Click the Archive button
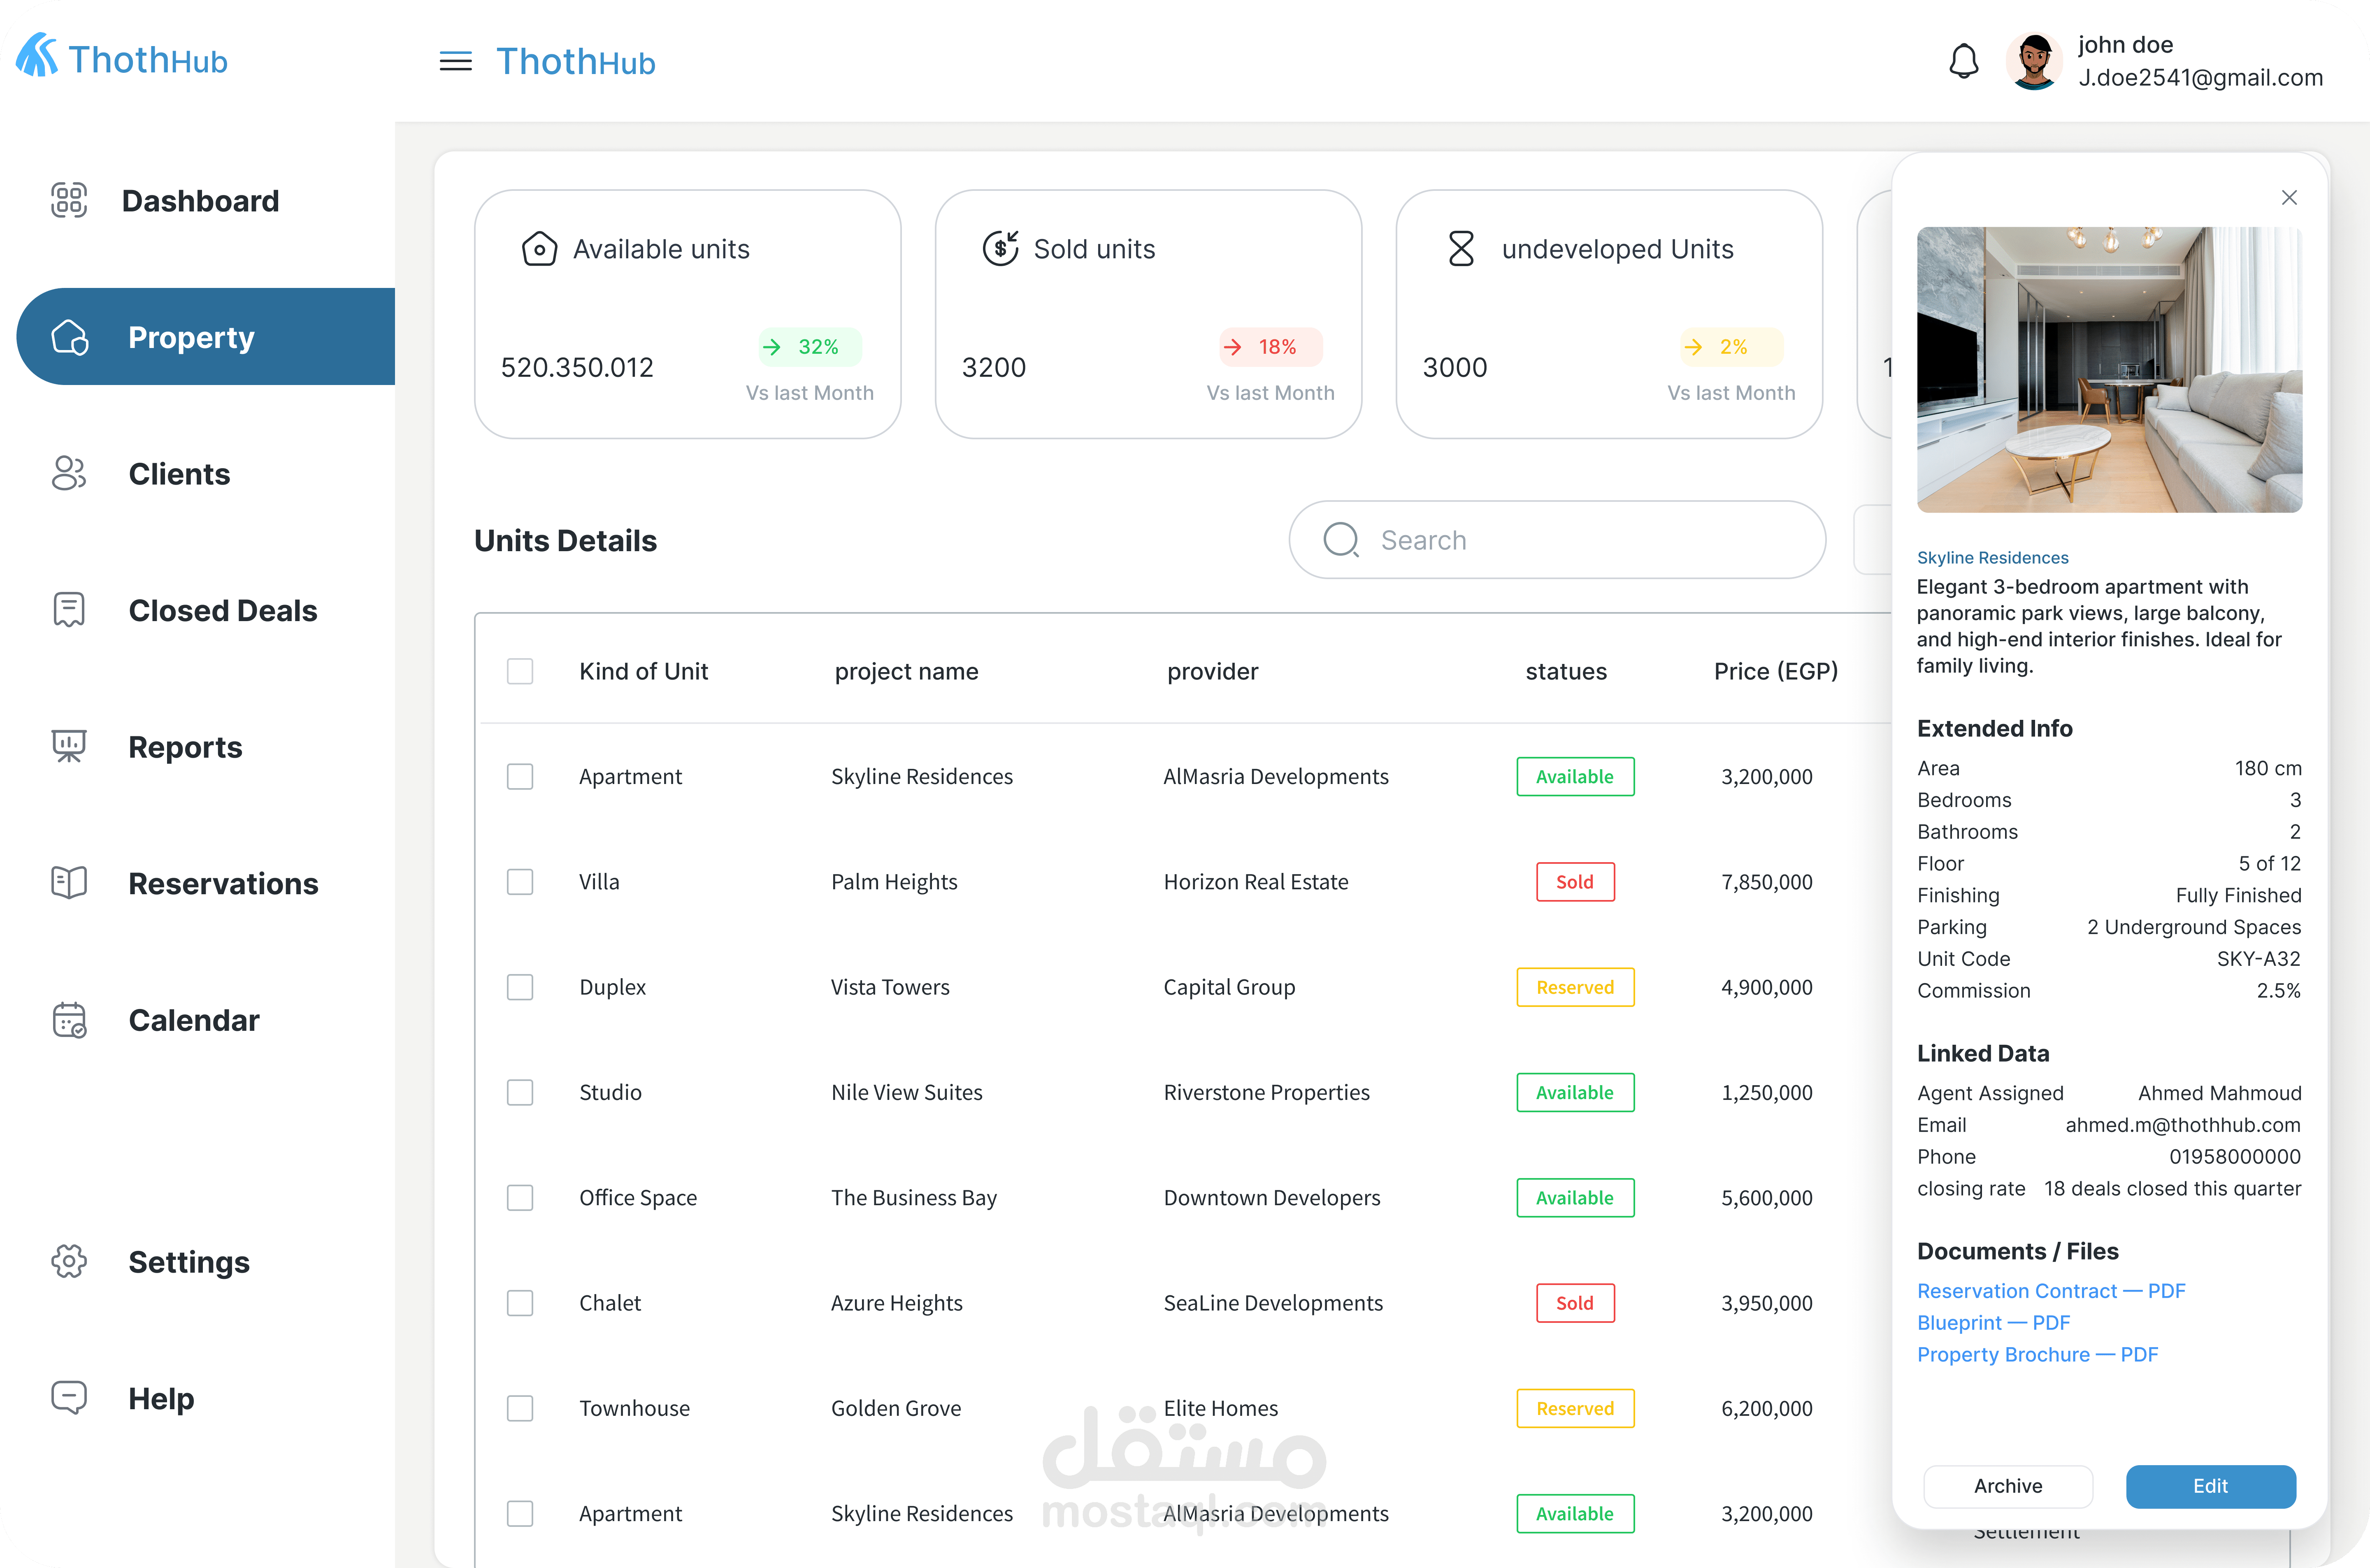 (2007, 1486)
